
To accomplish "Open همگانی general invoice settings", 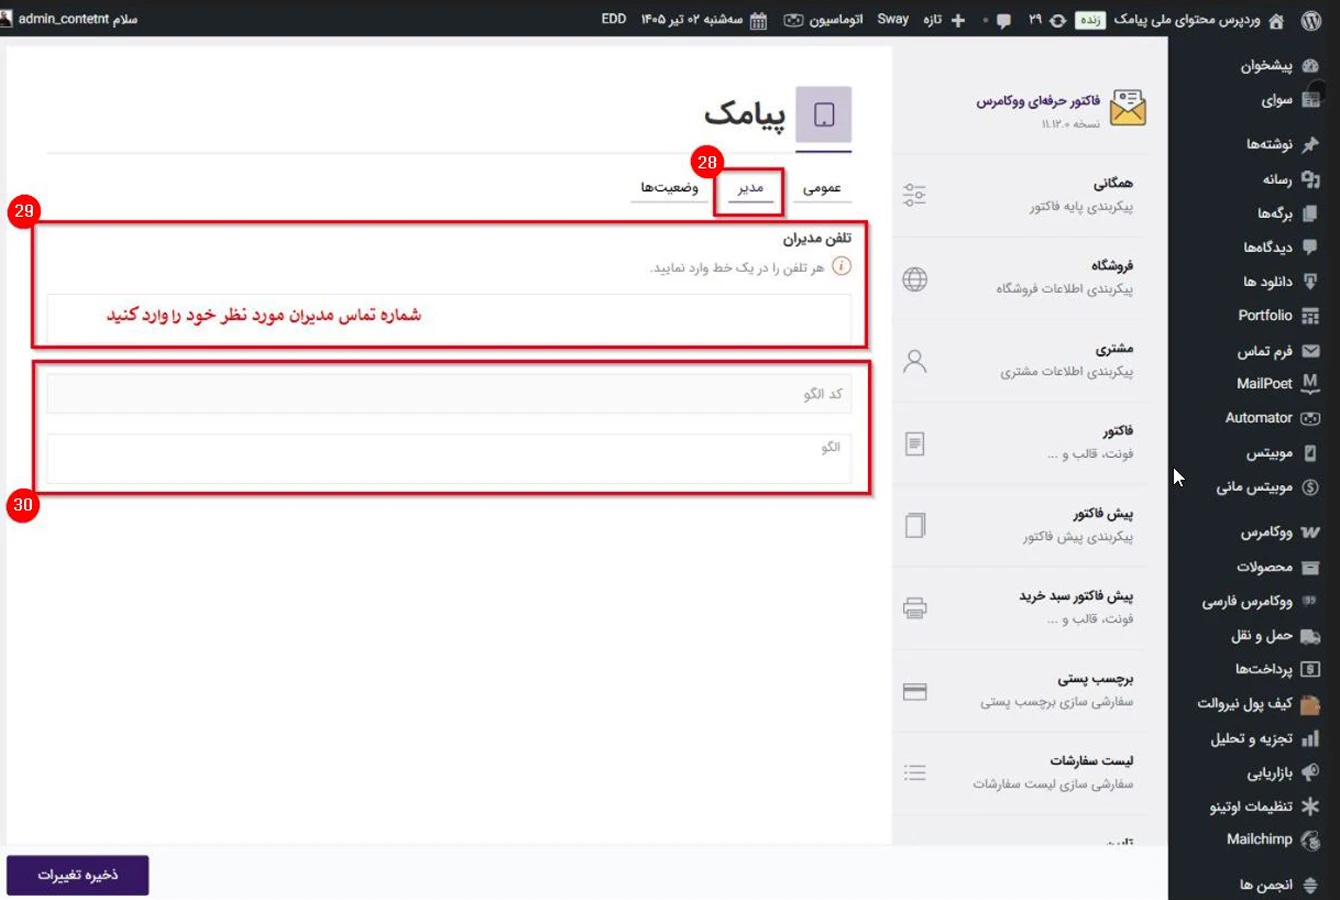I will [x=1020, y=195].
